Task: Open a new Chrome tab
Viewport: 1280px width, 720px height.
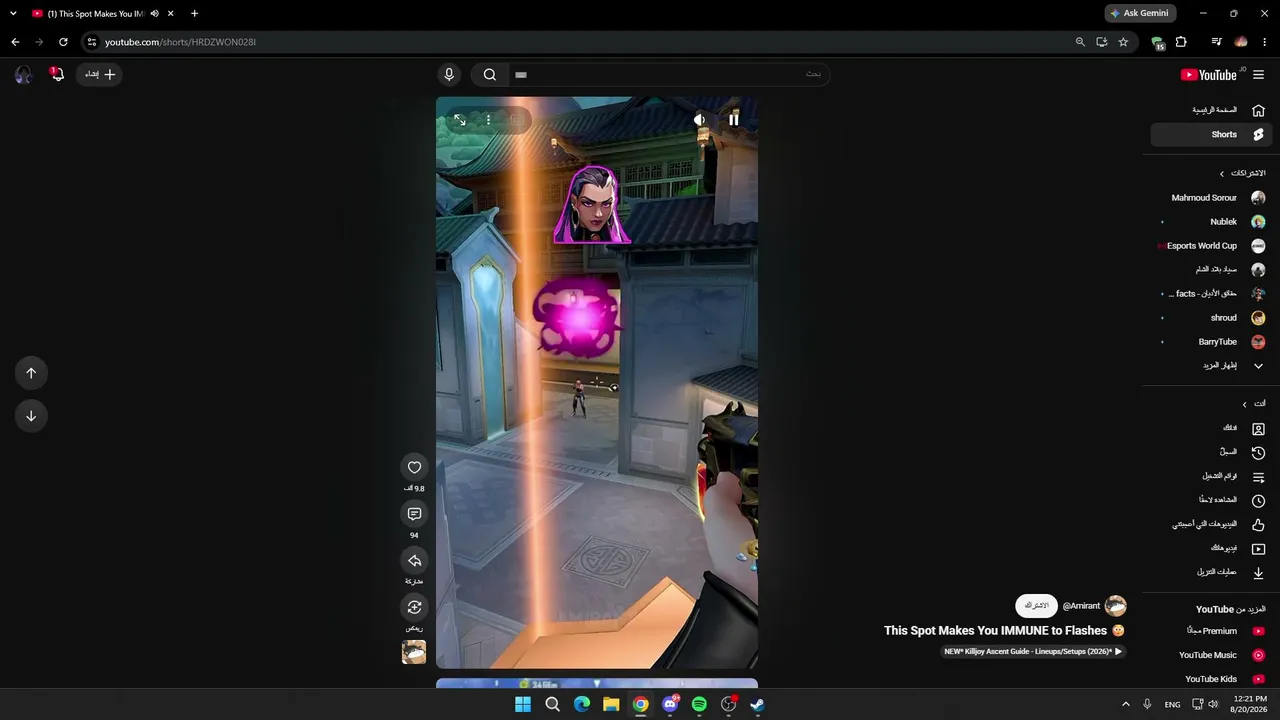Action: click(x=194, y=14)
